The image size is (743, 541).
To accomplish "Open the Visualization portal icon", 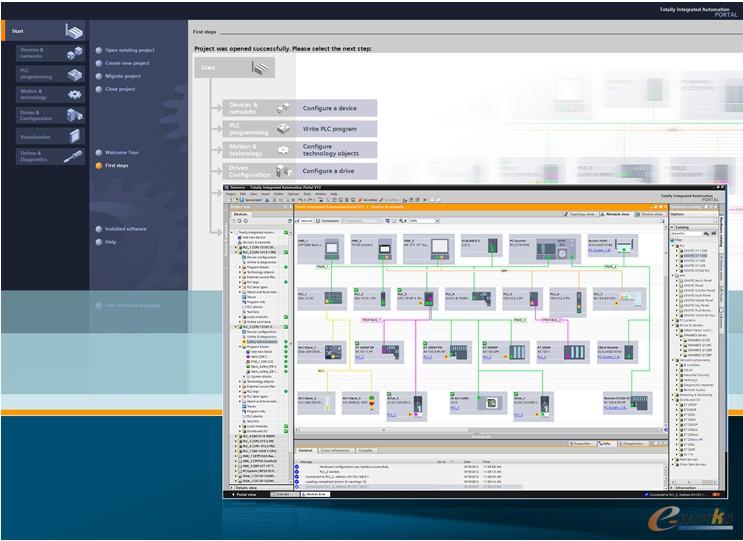I will click(x=74, y=135).
